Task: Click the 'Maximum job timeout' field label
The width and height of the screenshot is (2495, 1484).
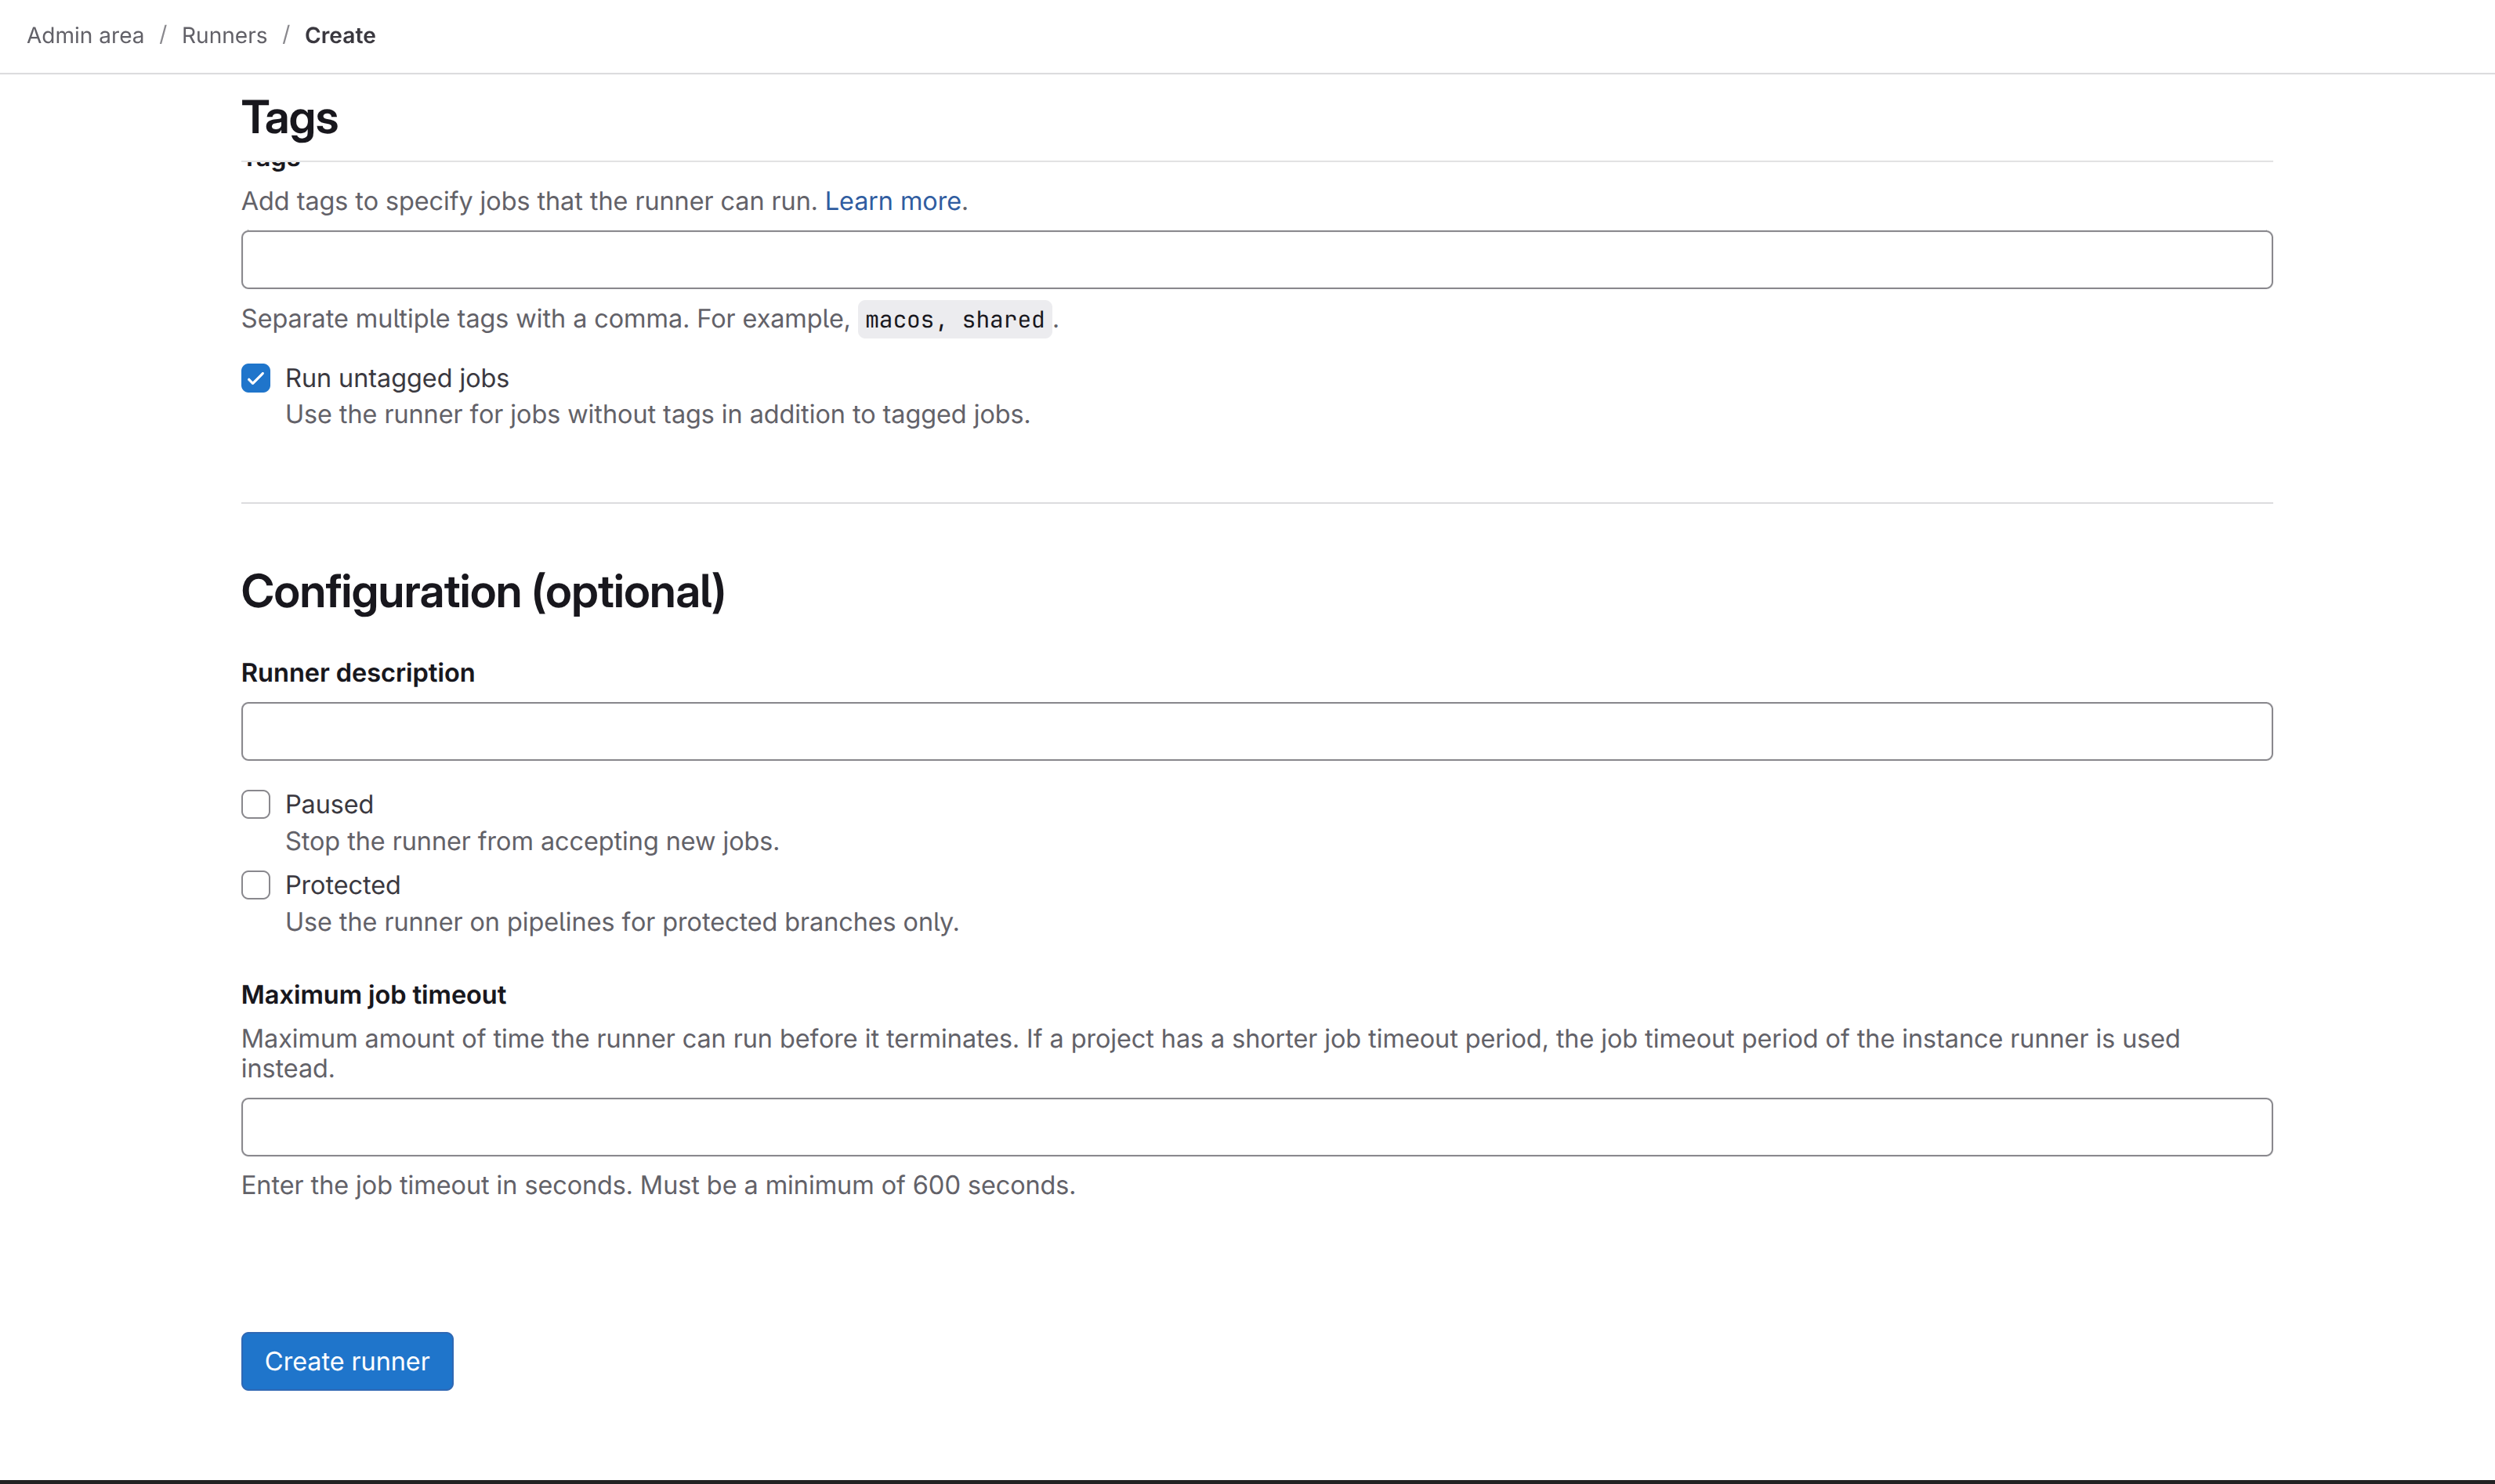Action: (373, 995)
